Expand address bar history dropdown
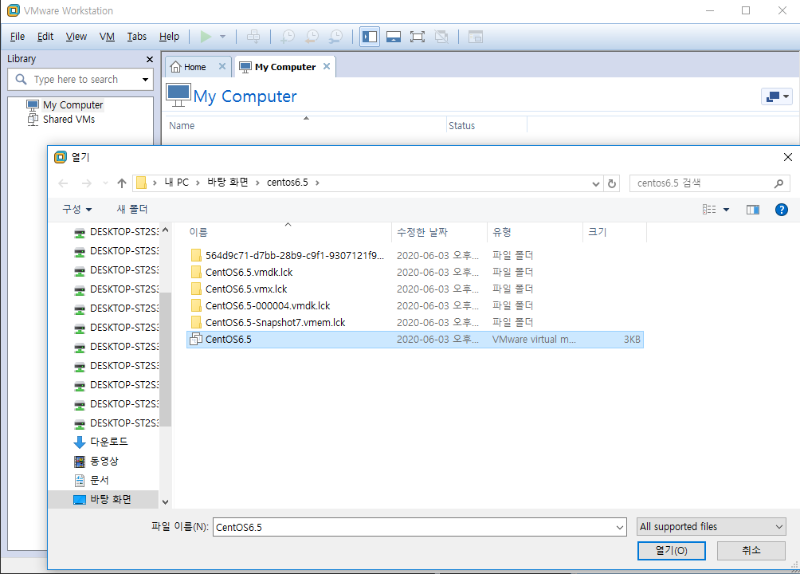This screenshot has height=574, width=800. pos(595,184)
